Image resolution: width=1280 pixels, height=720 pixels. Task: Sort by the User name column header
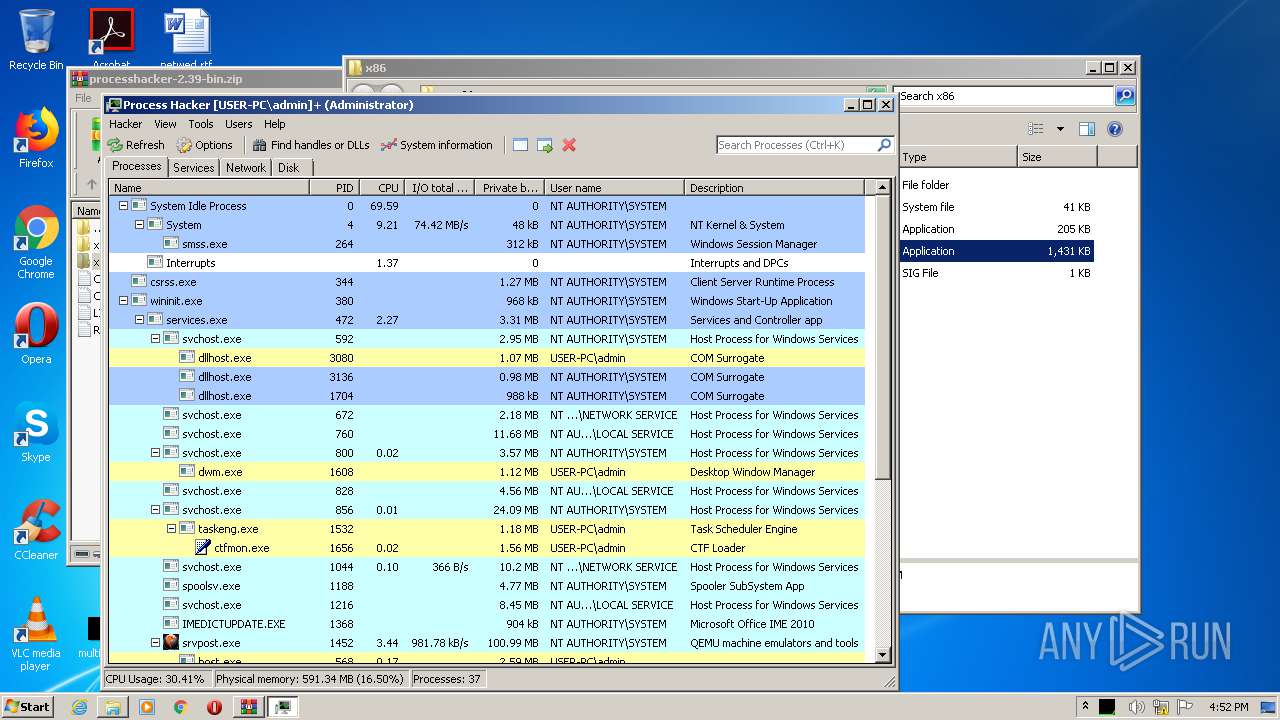[x=615, y=187]
